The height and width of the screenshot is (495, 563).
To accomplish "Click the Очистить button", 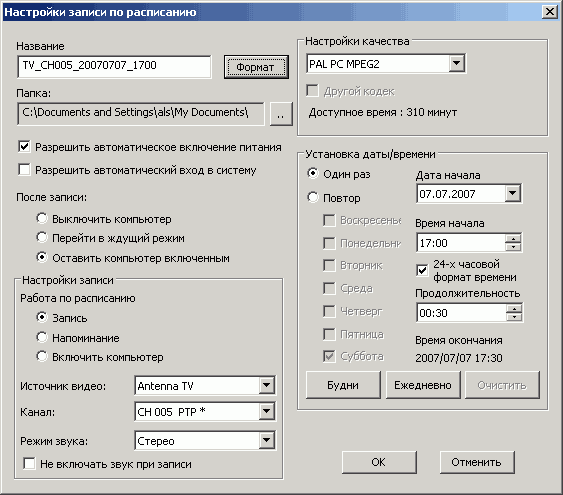I will click(x=502, y=385).
